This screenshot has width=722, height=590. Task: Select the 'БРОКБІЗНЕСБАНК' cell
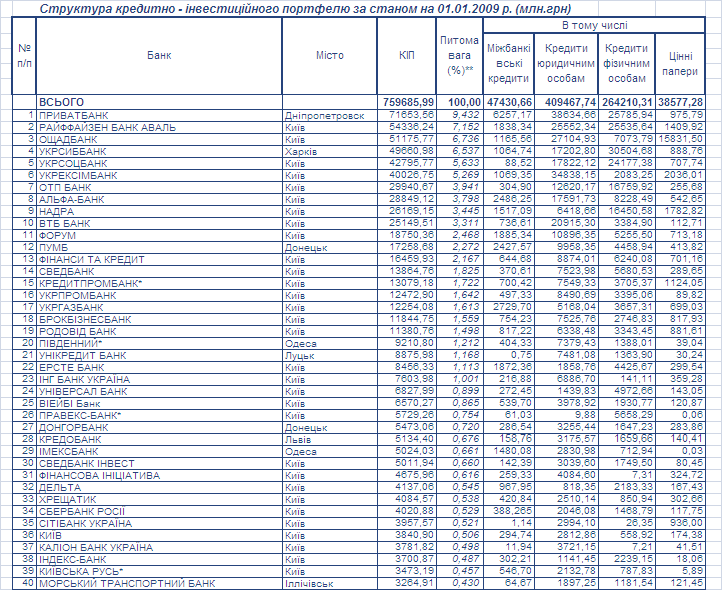(159, 319)
